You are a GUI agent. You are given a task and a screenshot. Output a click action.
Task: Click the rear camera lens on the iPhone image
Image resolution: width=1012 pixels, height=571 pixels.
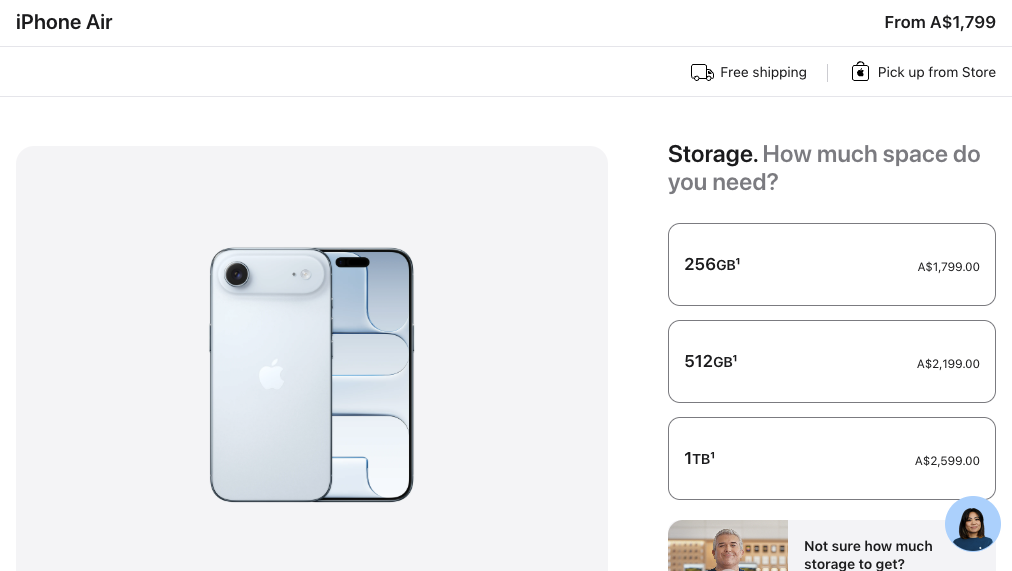pyautogui.click(x=237, y=274)
